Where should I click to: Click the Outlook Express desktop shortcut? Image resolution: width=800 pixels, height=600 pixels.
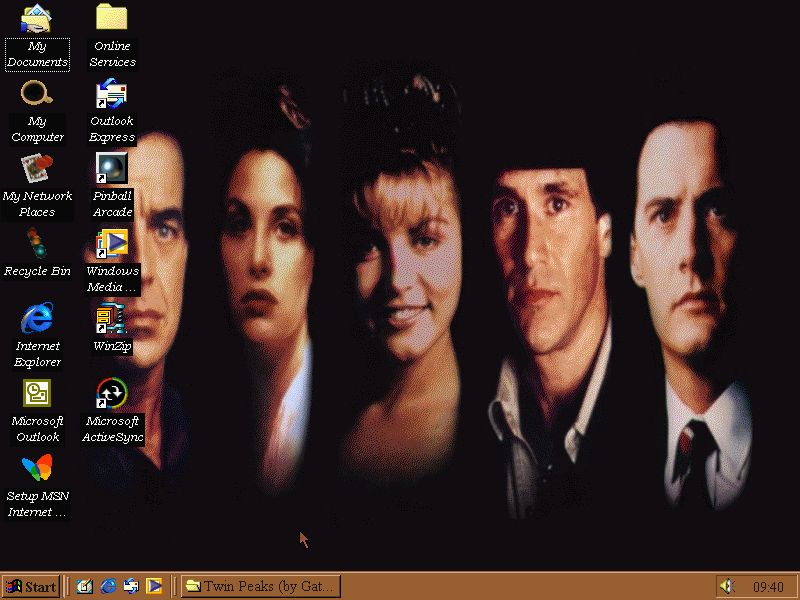coord(112,94)
